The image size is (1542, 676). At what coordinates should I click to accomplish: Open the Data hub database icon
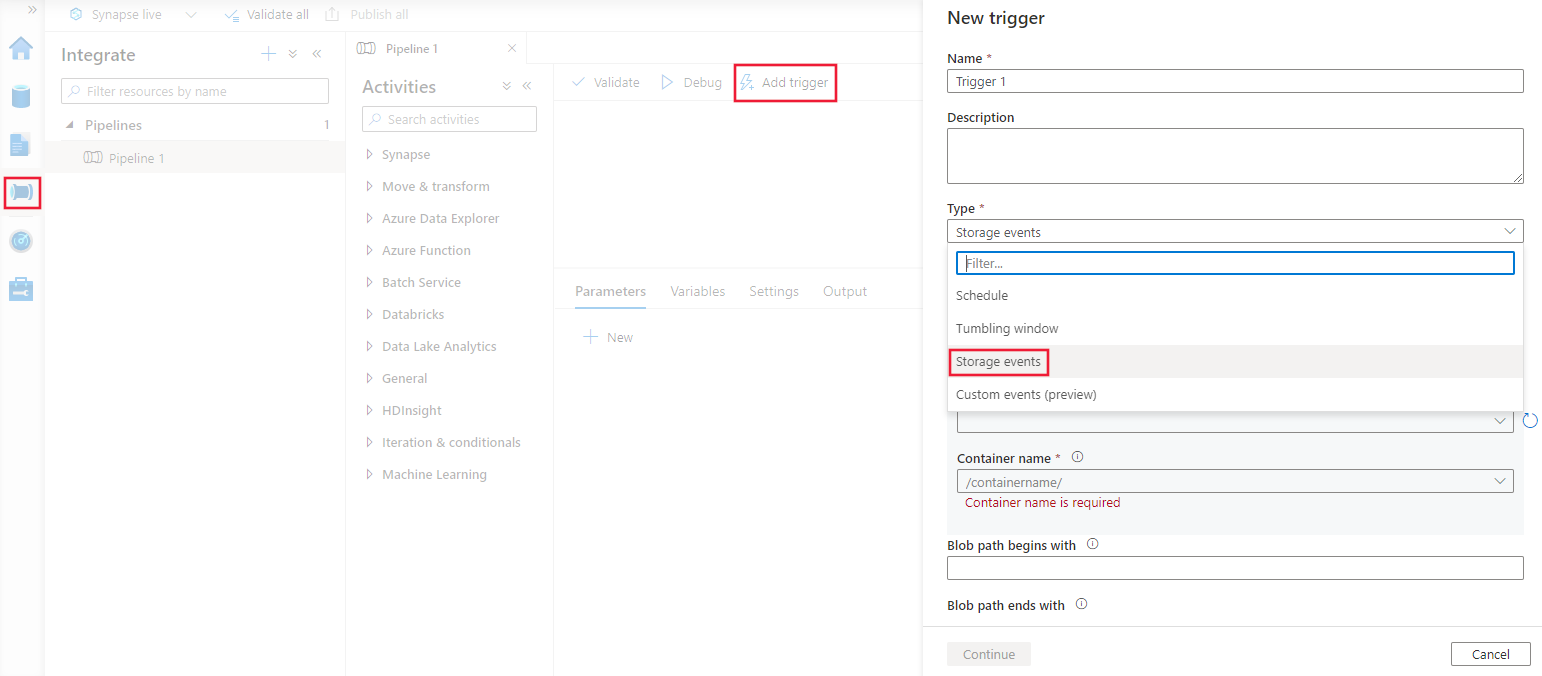[x=21, y=96]
